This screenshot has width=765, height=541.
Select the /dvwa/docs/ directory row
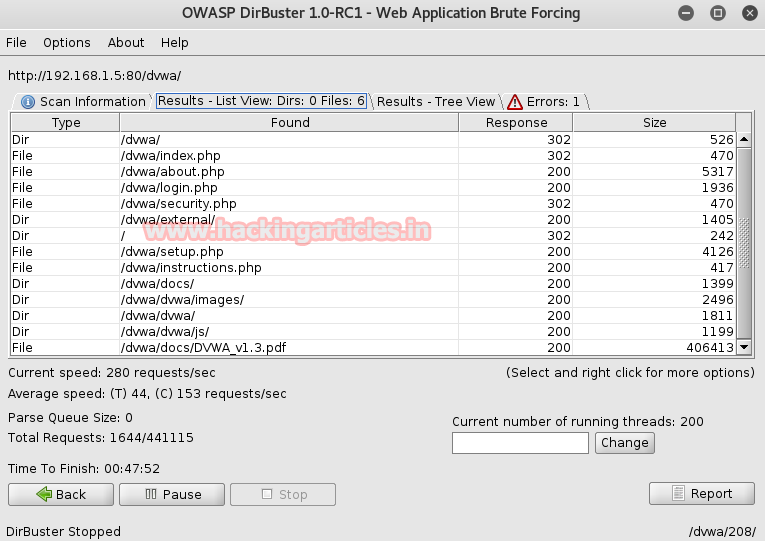[373, 283]
